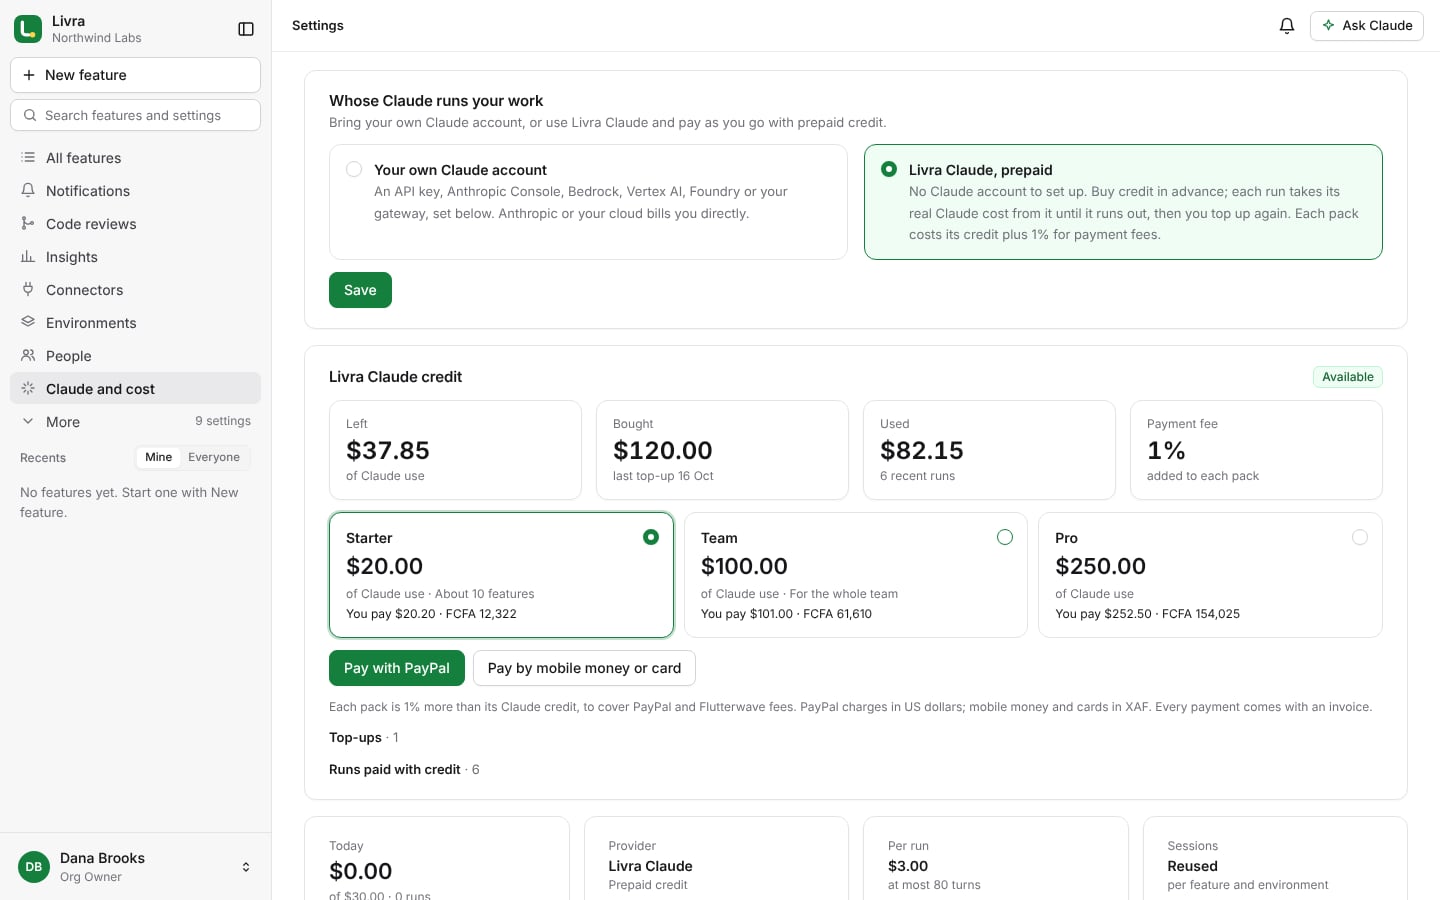Switch Recents to the Everyone tab
Image resolution: width=1440 pixels, height=900 pixels.
[x=214, y=457]
